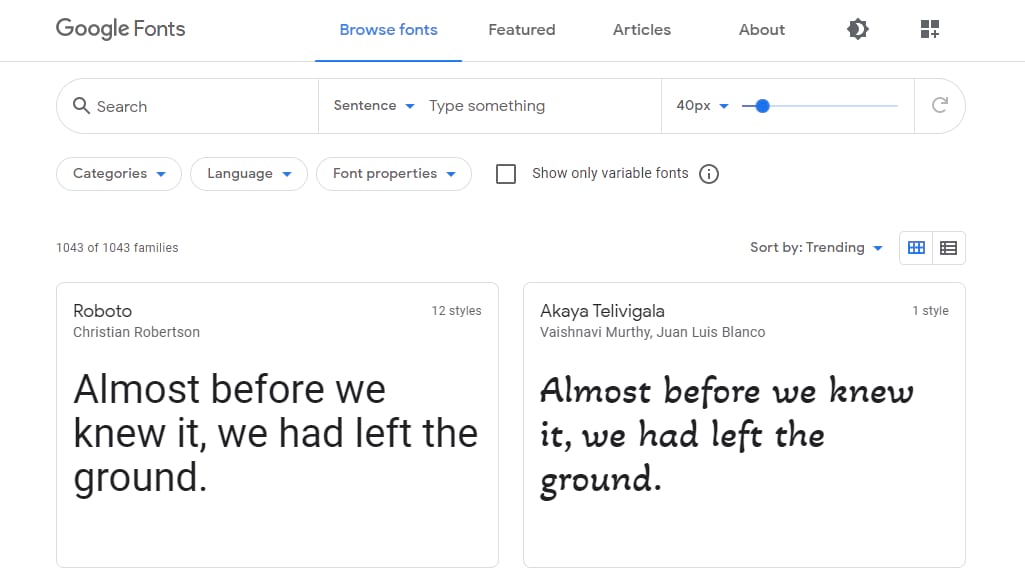This screenshot has height=581, width=1025.
Task: Switch to grid view layout
Action: pos(916,247)
